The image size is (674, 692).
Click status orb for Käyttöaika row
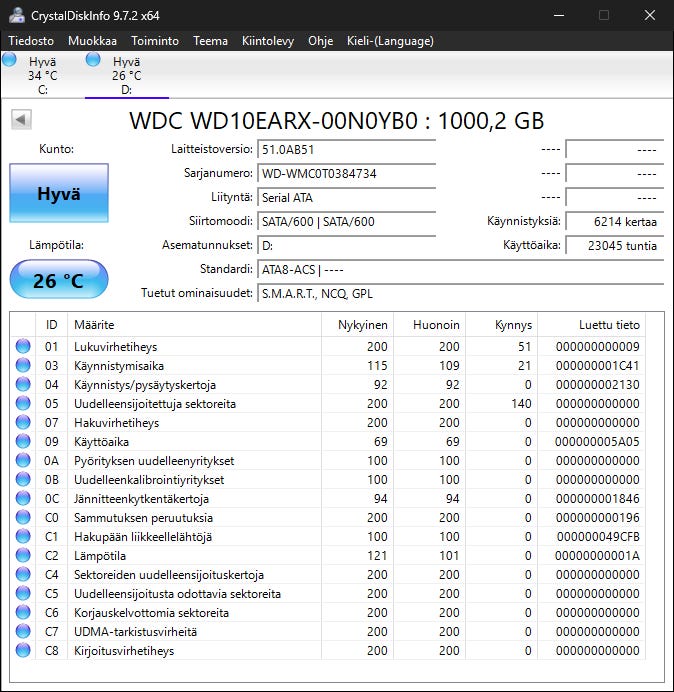click(22, 442)
